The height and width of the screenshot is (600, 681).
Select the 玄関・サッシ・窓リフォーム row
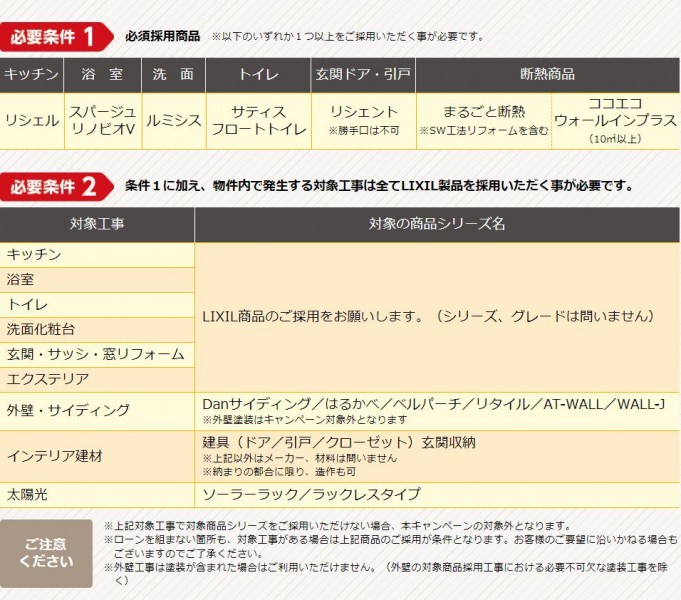pos(97,355)
